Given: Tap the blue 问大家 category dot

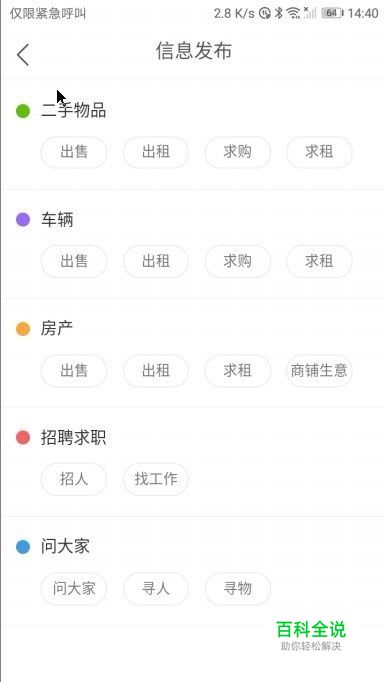Looking at the screenshot, I should pyautogui.click(x=23, y=546).
